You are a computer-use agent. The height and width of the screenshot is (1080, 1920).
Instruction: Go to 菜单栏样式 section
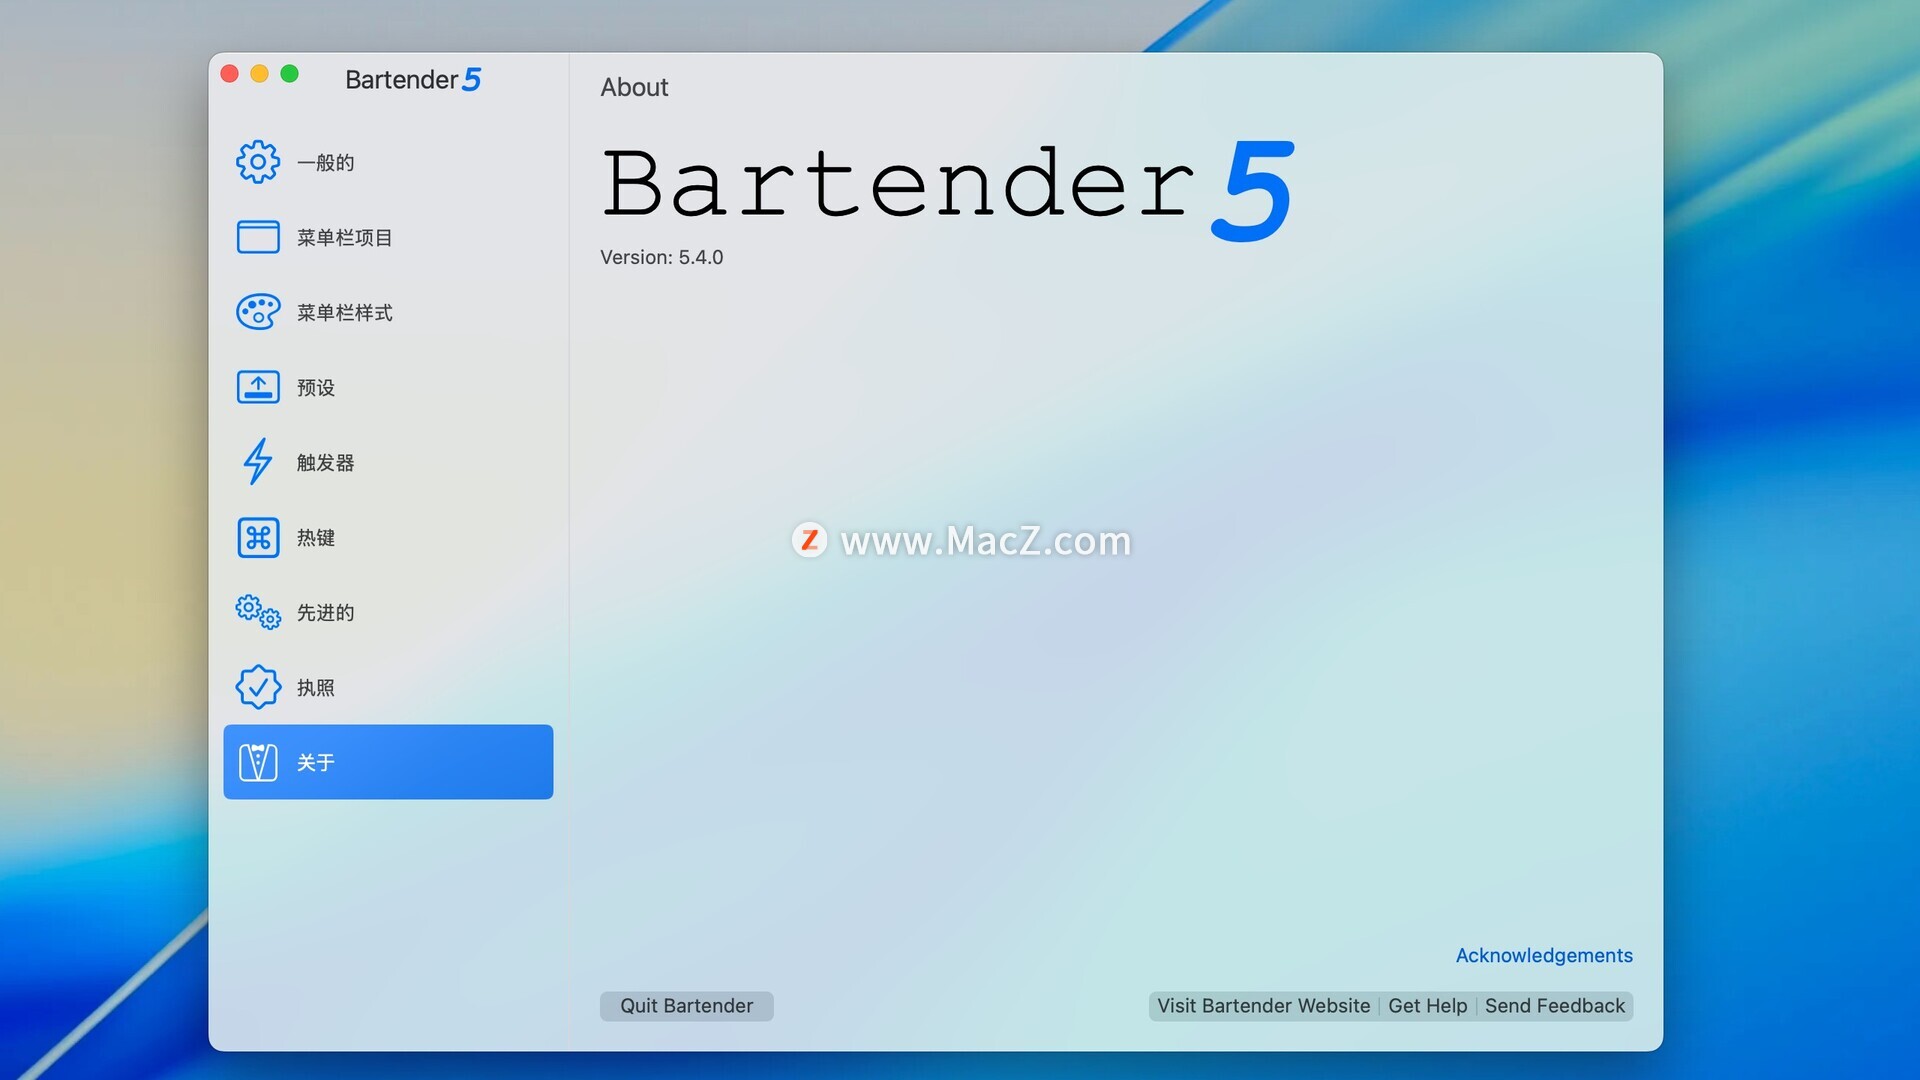pyautogui.click(x=388, y=312)
